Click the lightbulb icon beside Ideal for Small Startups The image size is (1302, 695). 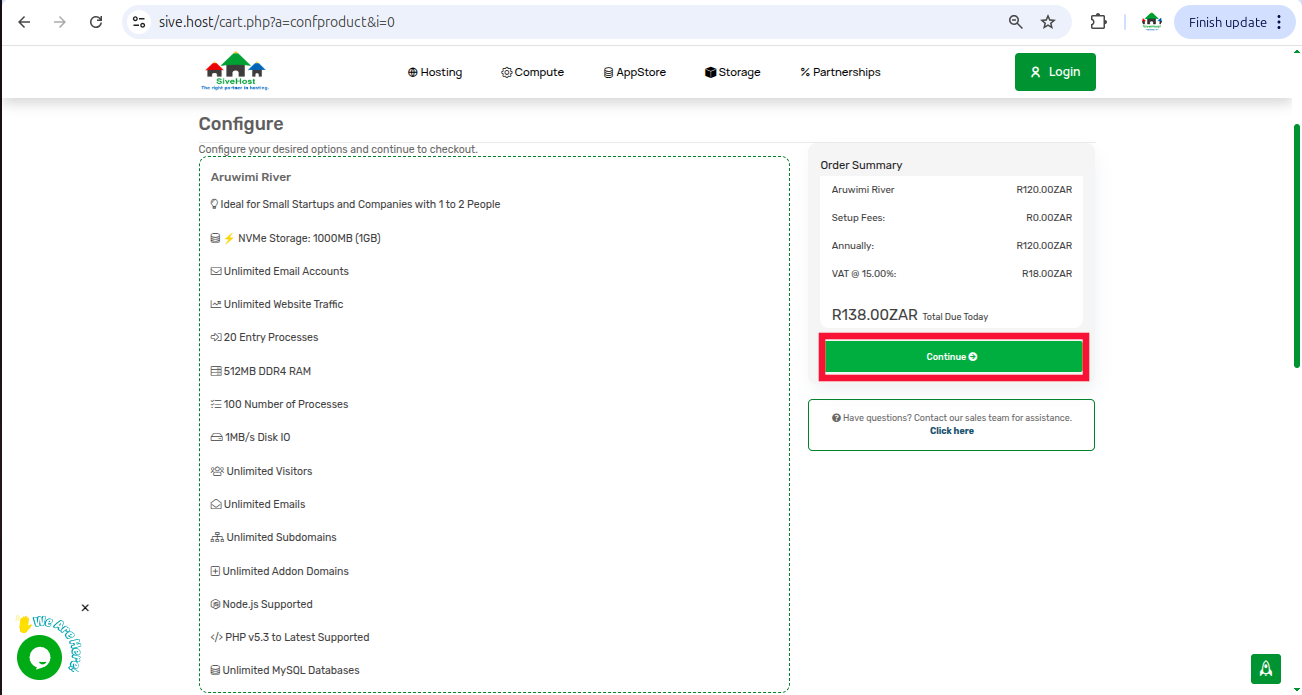coord(214,204)
